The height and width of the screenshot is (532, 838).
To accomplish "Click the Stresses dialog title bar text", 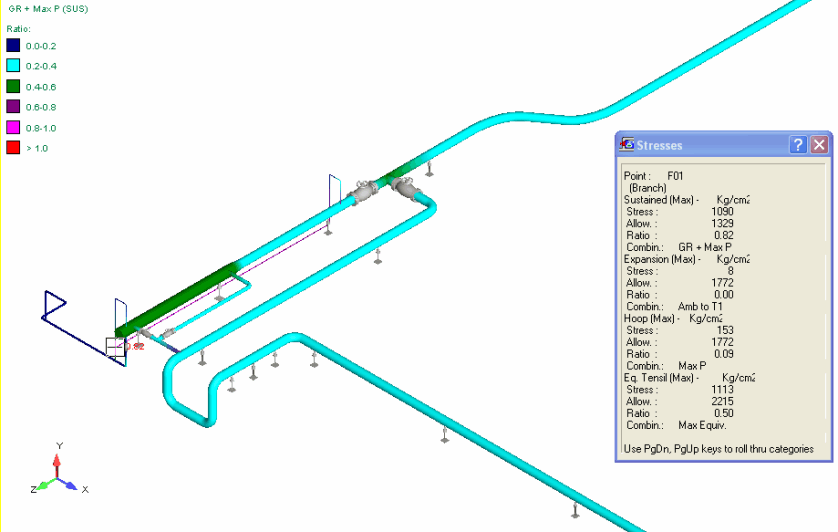I will tap(660, 145).
